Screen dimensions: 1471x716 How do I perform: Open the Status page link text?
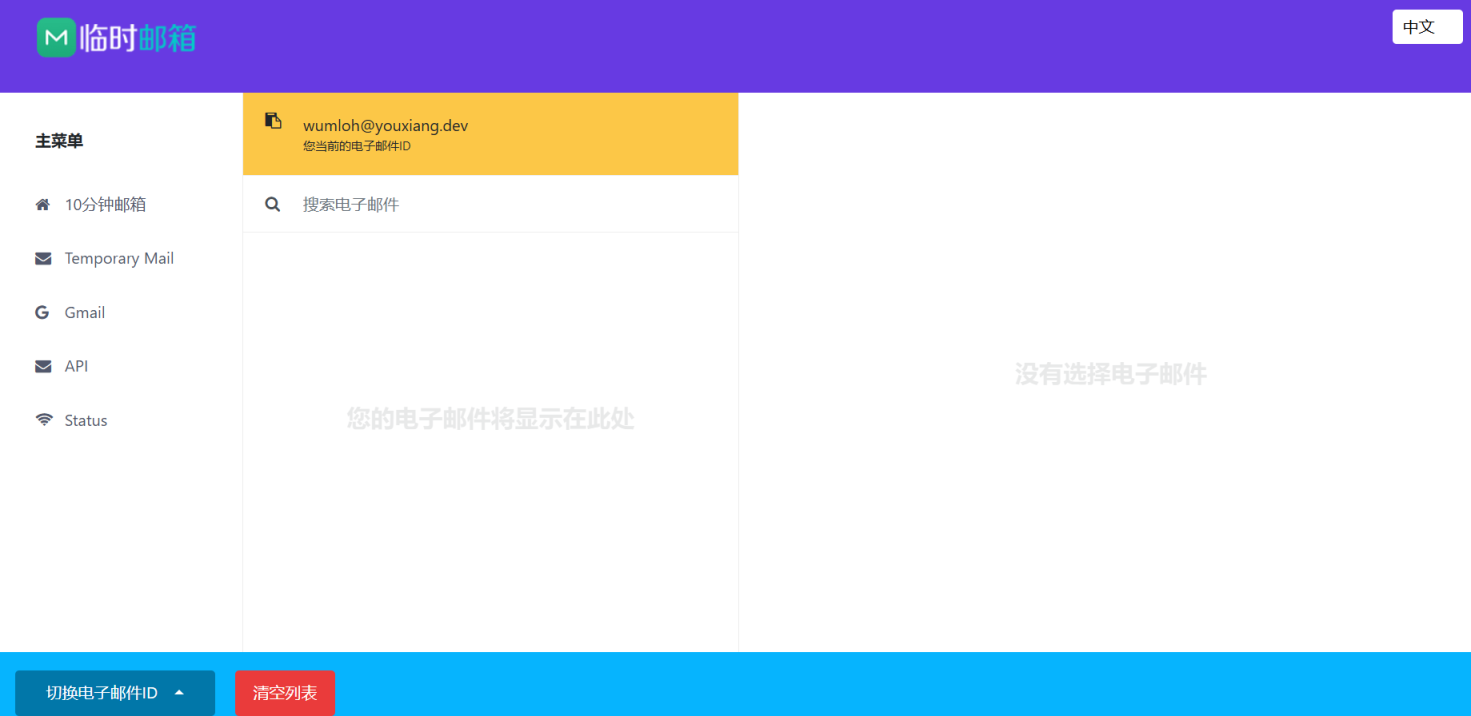pos(86,421)
